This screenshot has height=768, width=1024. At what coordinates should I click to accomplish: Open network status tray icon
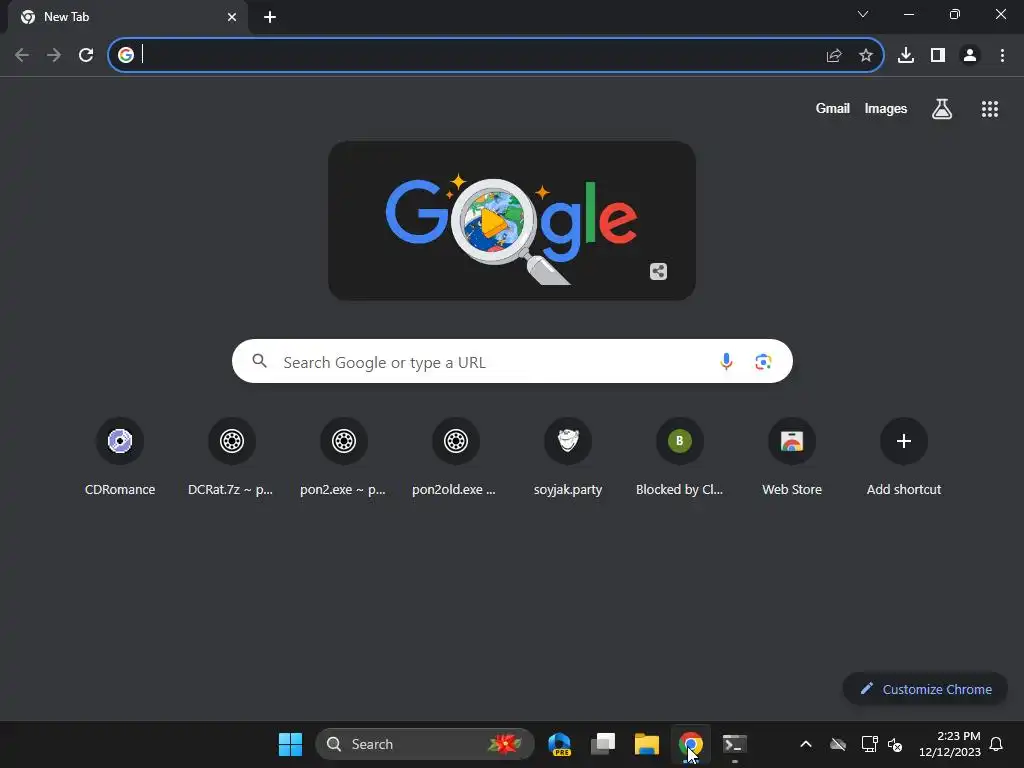coord(869,744)
